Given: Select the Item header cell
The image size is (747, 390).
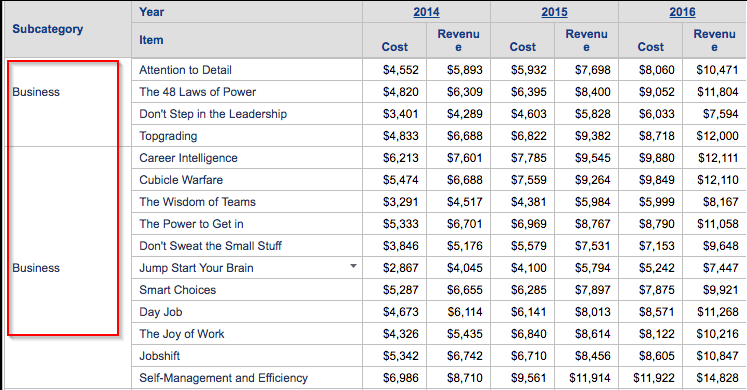Looking at the screenshot, I should (247, 40).
